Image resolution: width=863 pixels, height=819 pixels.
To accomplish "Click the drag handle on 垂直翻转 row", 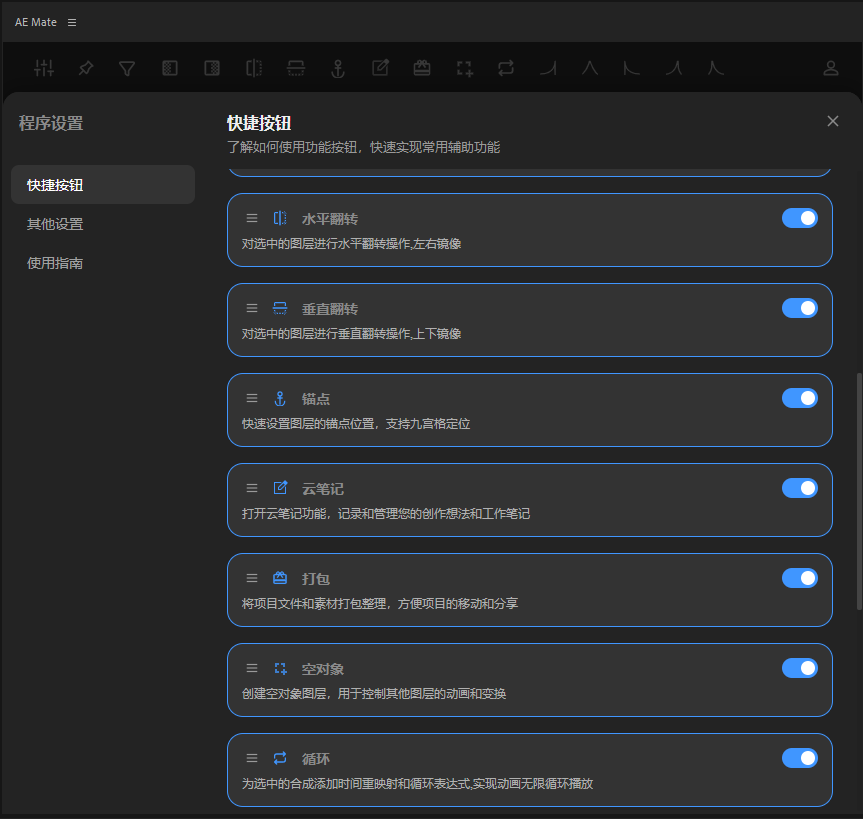I will point(252,308).
